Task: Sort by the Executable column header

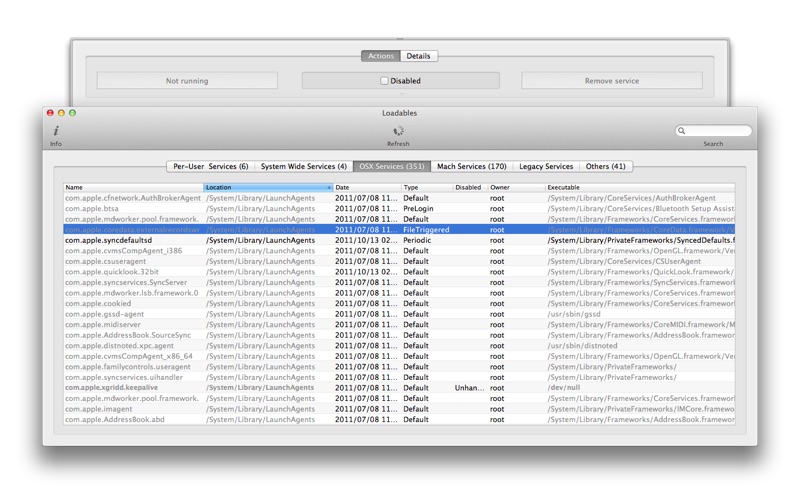Action: (640, 187)
